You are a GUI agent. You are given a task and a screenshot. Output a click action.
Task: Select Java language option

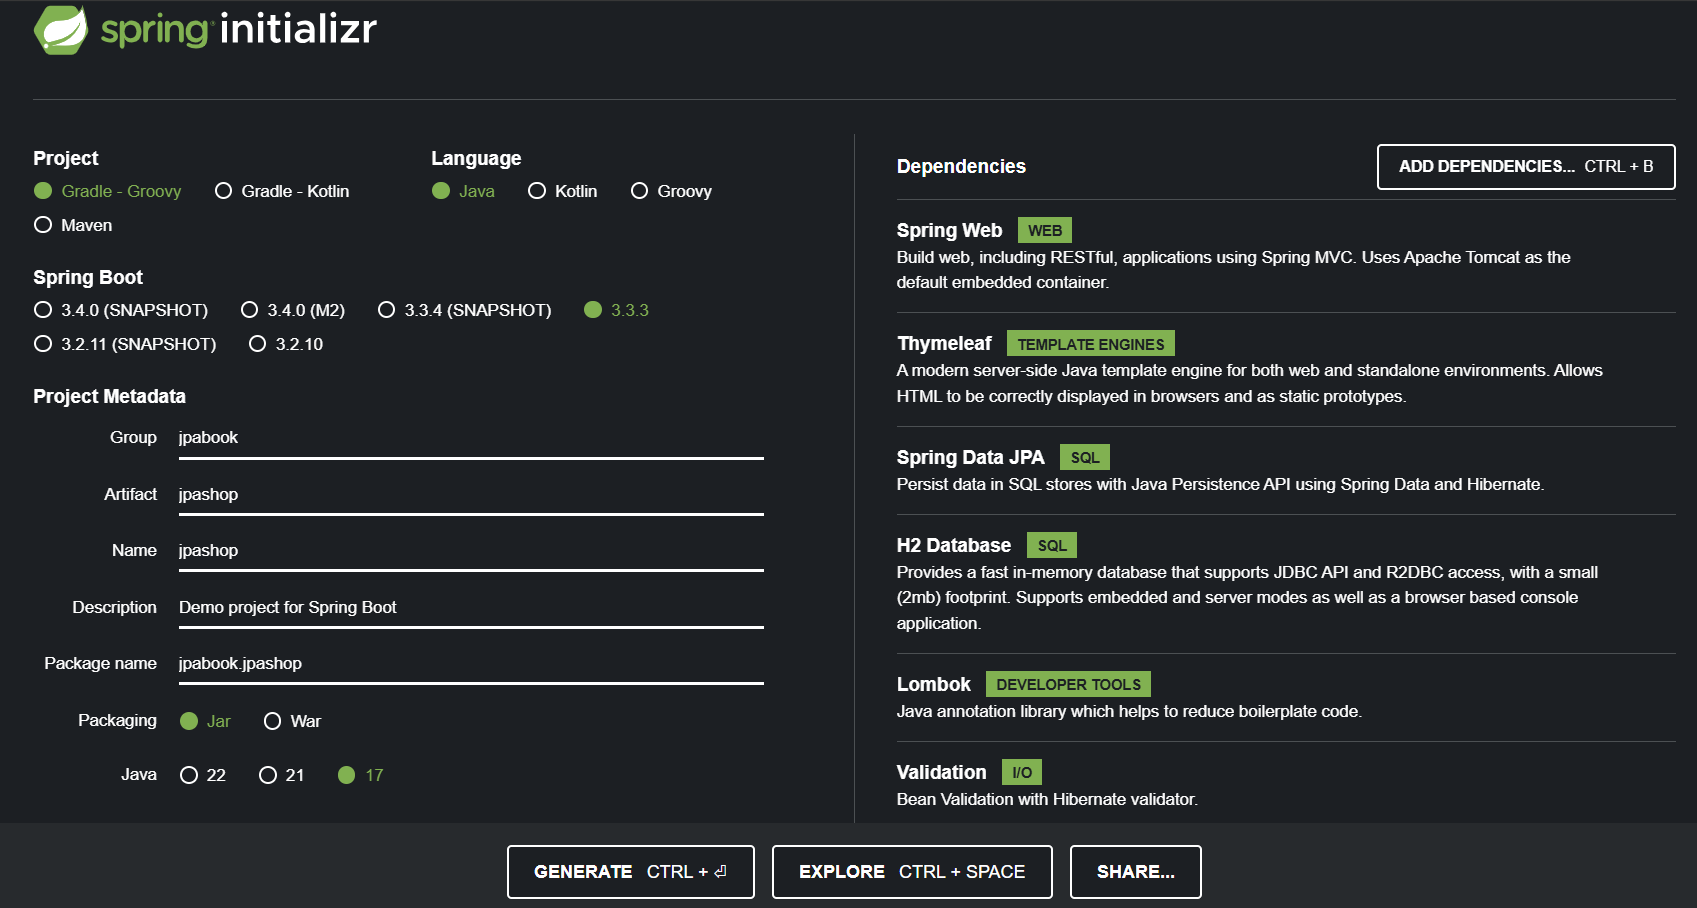463,191
